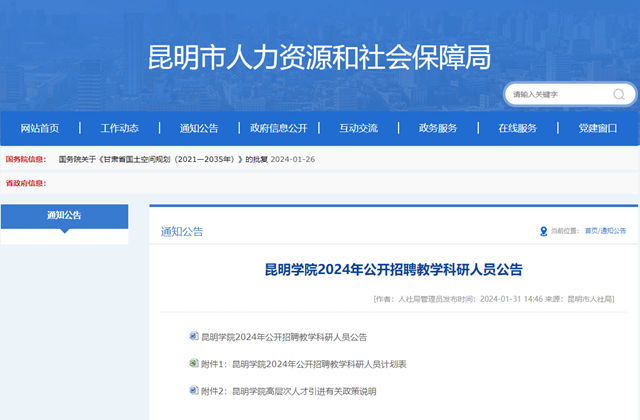Click the Excel file icon beside 附件1

coord(194,363)
